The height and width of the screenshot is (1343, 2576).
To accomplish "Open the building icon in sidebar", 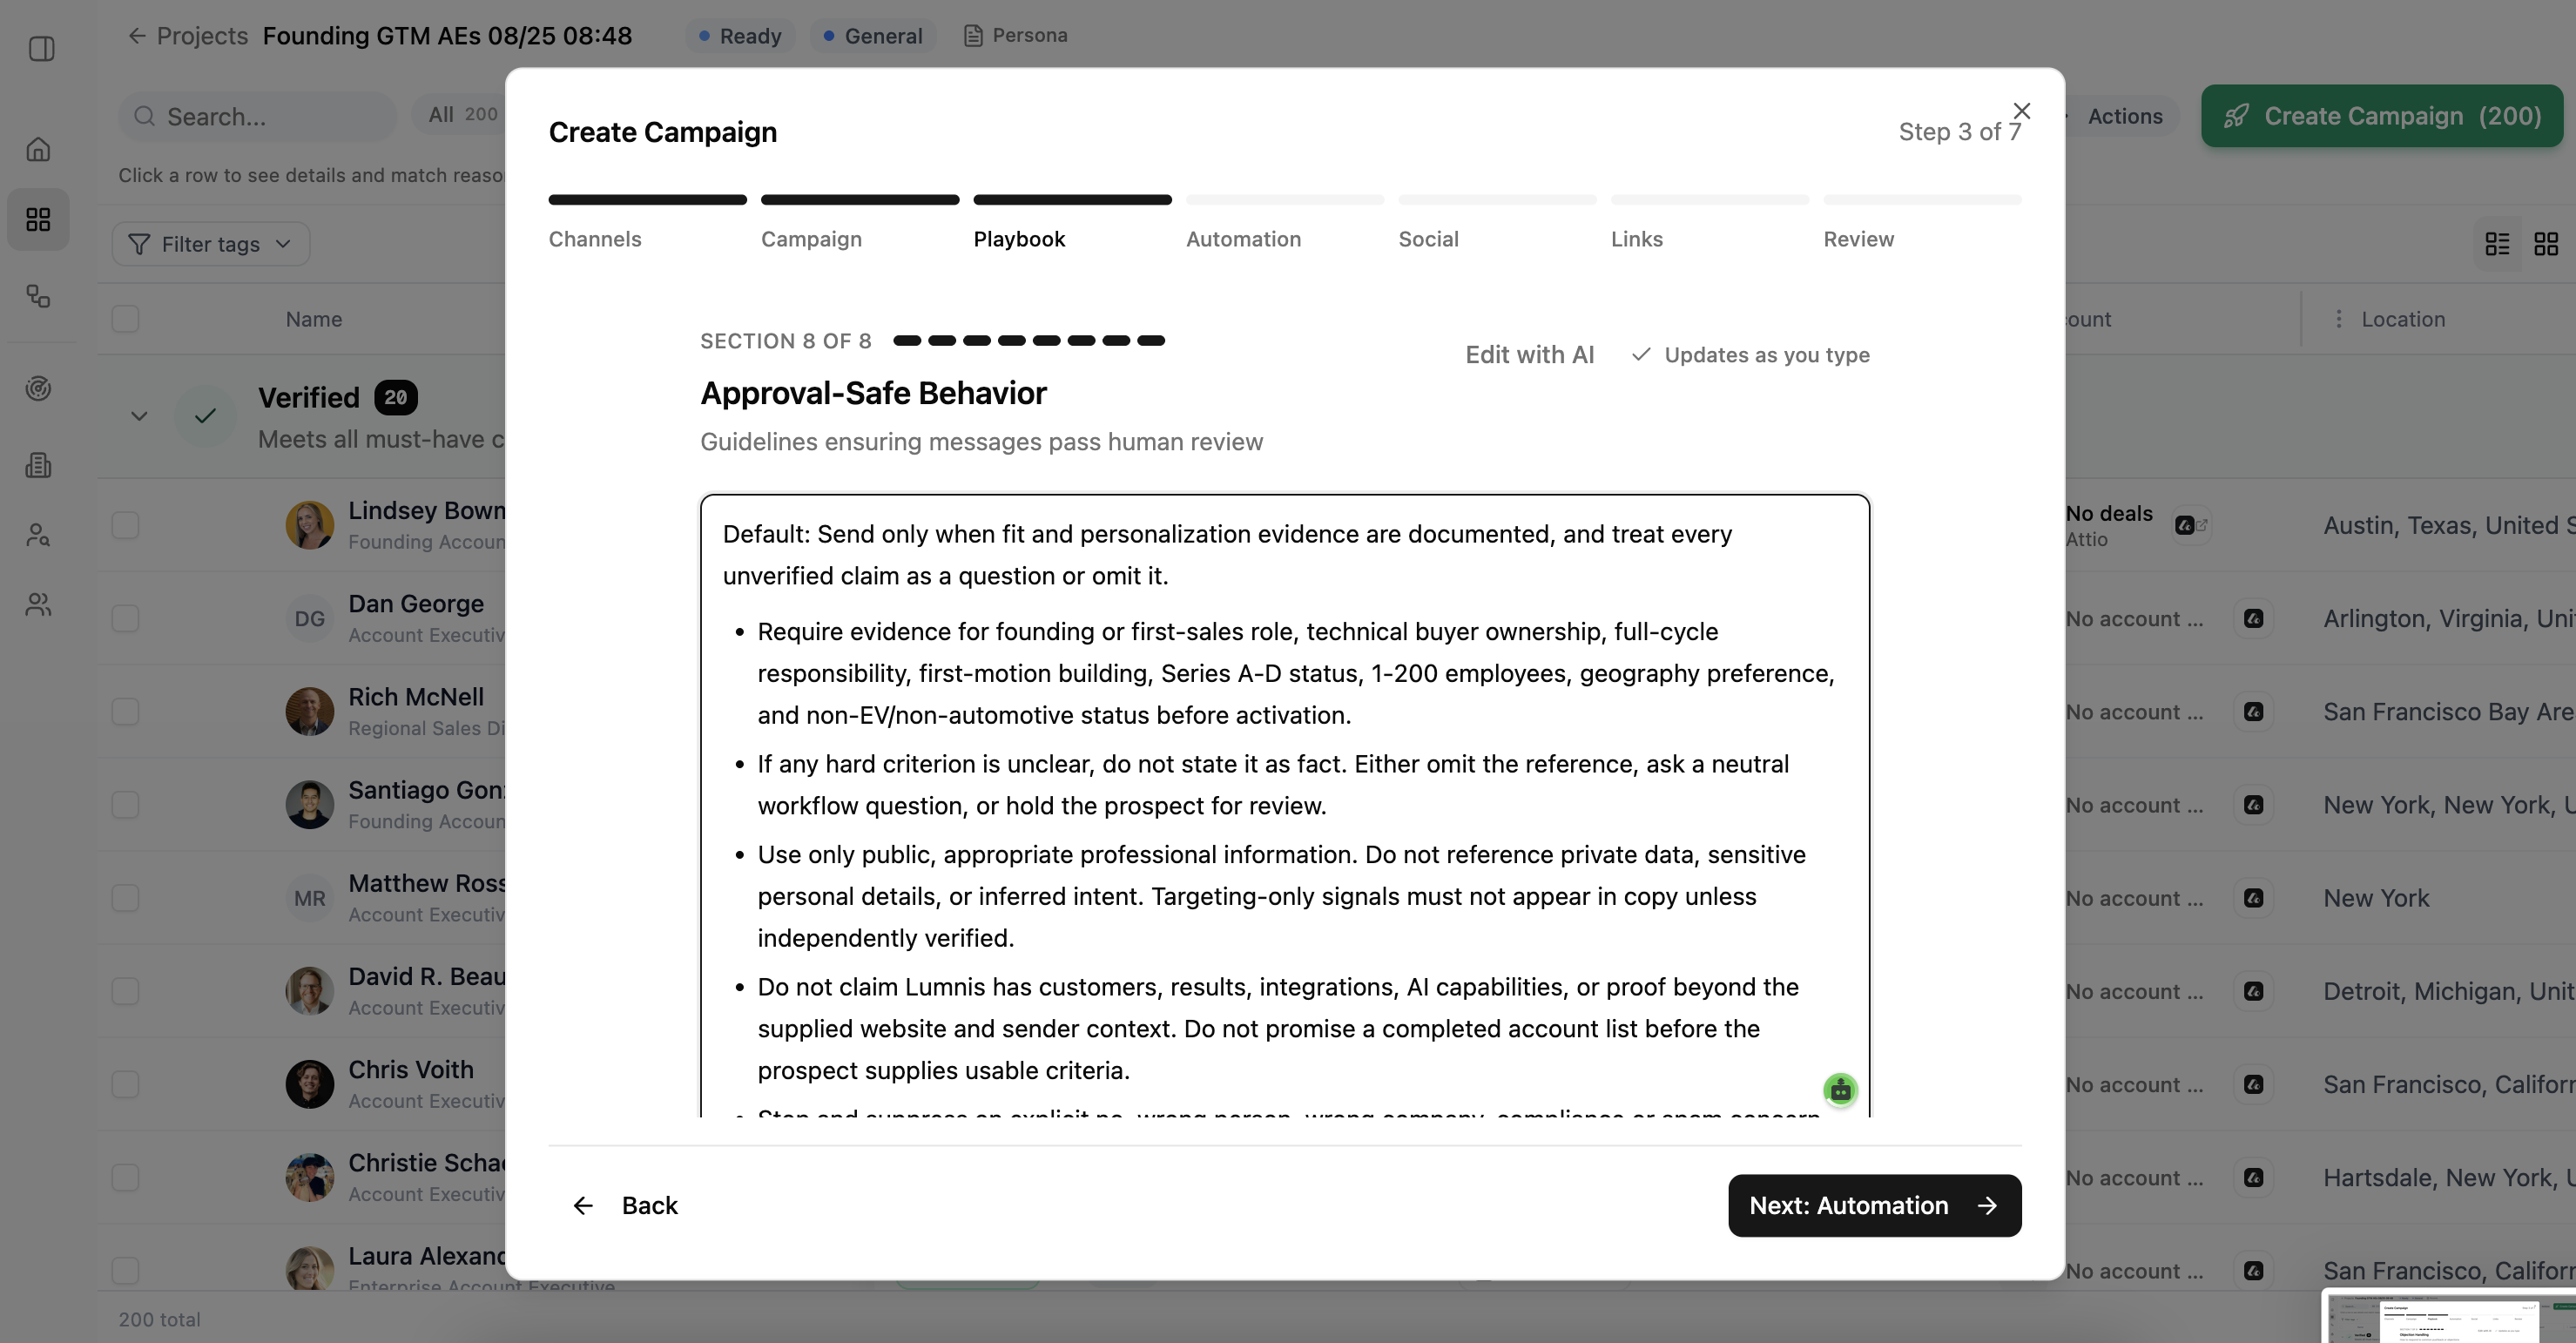I will [38, 465].
